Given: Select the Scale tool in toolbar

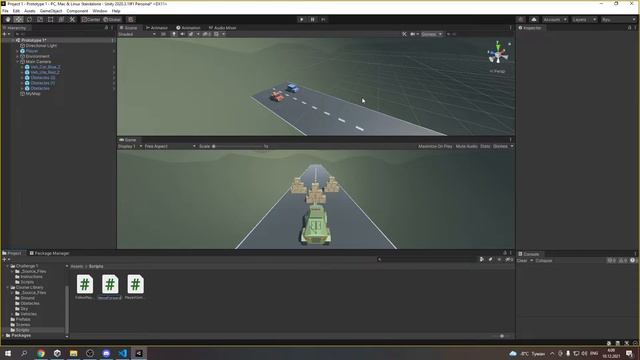Looking at the screenshot, I should [x=40, y=20].
